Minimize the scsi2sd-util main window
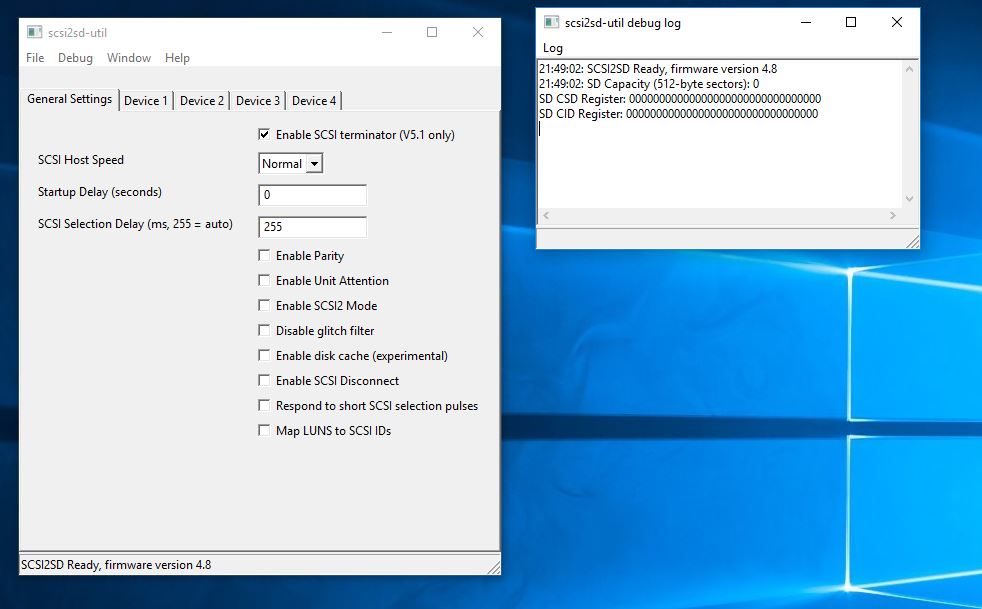Image resolution: width=982 pixels, height=609 pixels. [x=387, y=32]
